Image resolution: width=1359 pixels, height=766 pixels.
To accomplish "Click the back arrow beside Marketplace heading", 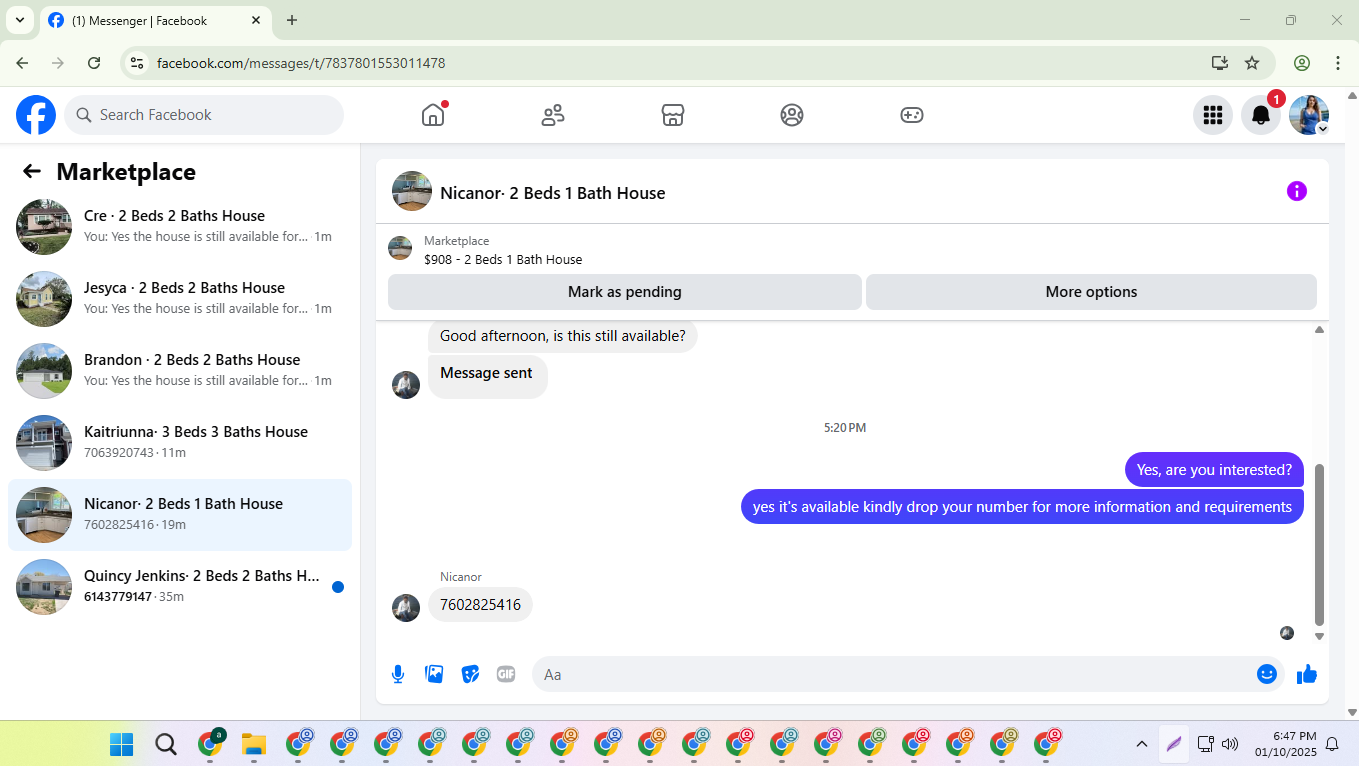I will 32,171.
